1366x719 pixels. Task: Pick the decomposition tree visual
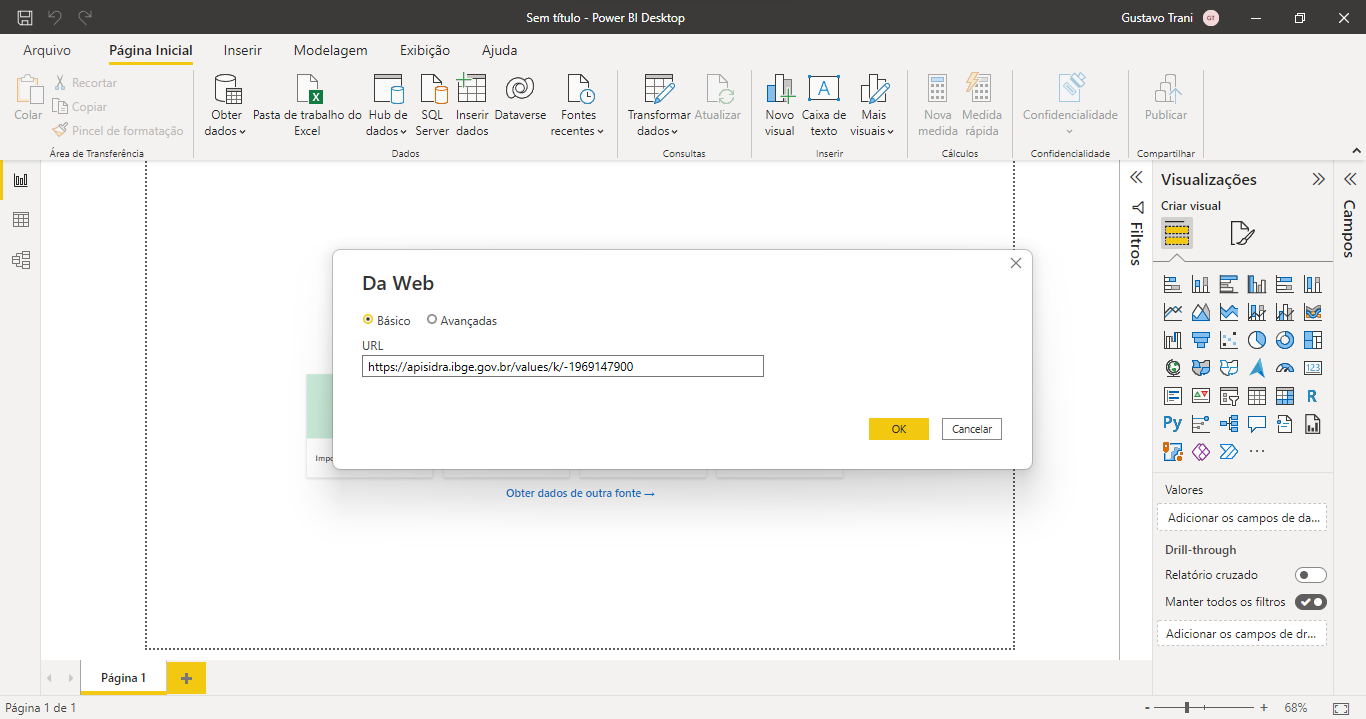(x=1229, y=424)
